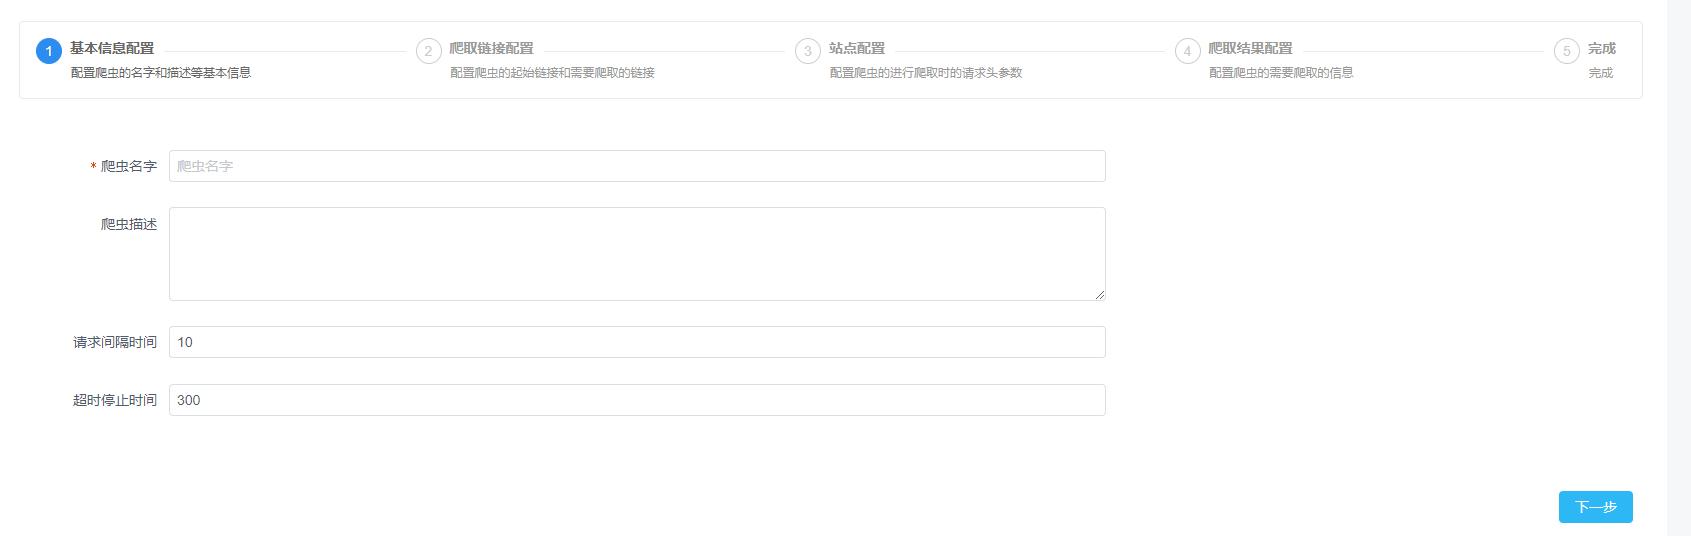Screen dimensions: 1691x536
Task: Select the 爬取结果配置 step title
Action: [x=1250, y=48]
